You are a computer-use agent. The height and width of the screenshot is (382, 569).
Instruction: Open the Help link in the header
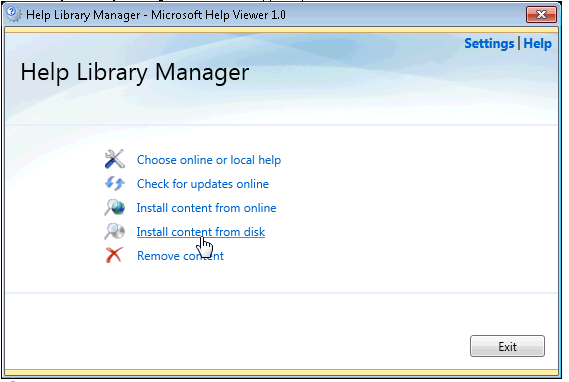537,44
